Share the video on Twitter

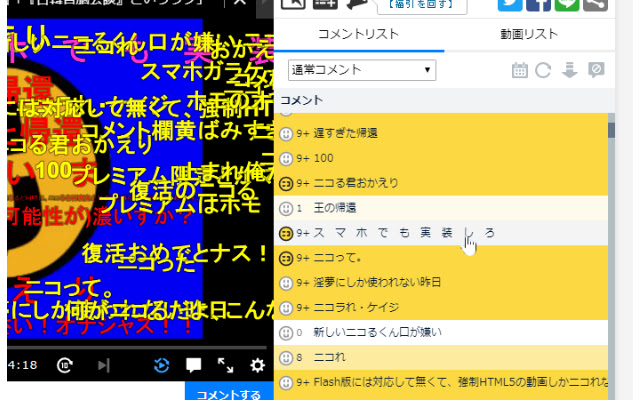[x=510, y=4]
